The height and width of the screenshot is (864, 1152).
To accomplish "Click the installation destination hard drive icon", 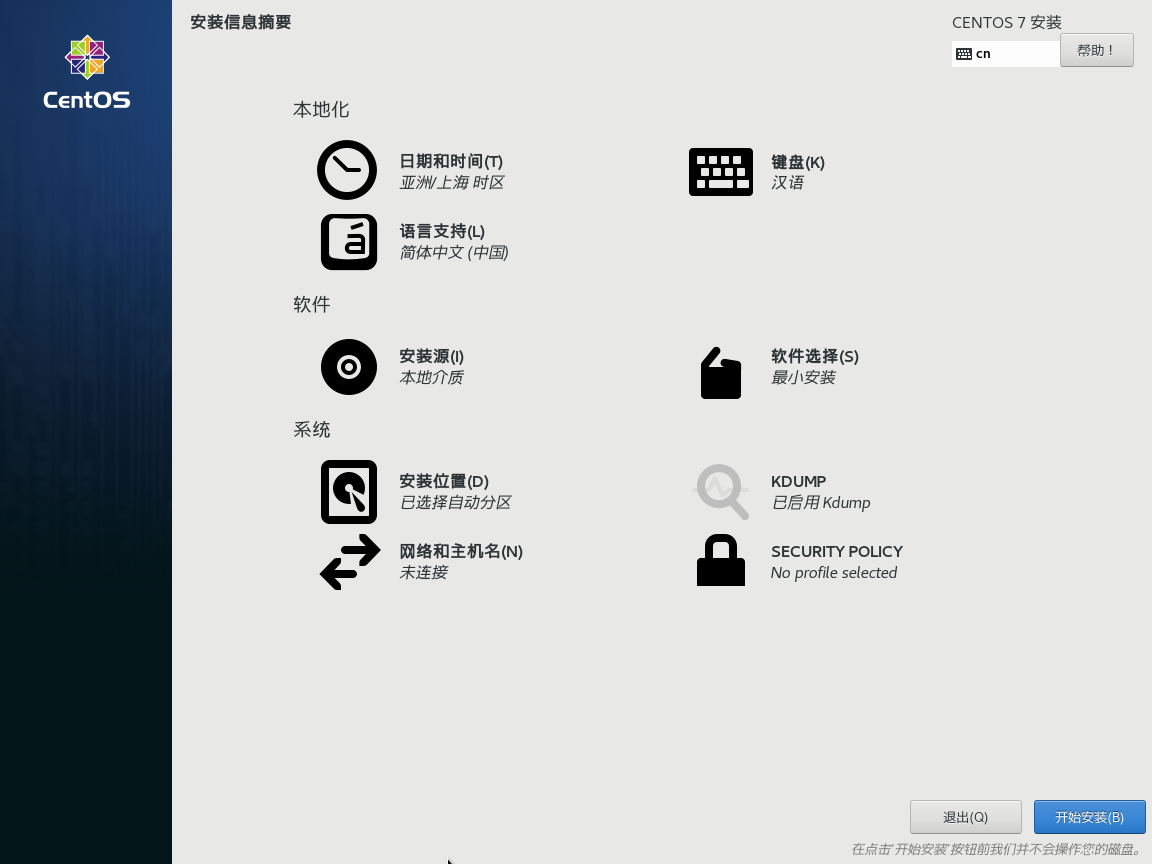I will (x=349, y=492).
